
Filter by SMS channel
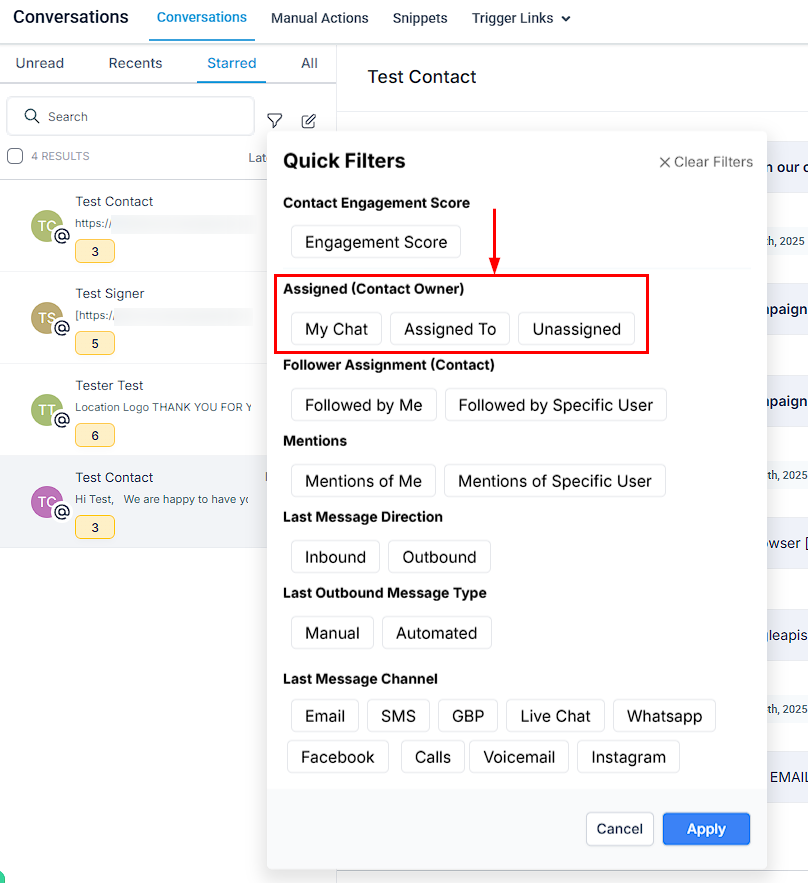click(398, 716)
